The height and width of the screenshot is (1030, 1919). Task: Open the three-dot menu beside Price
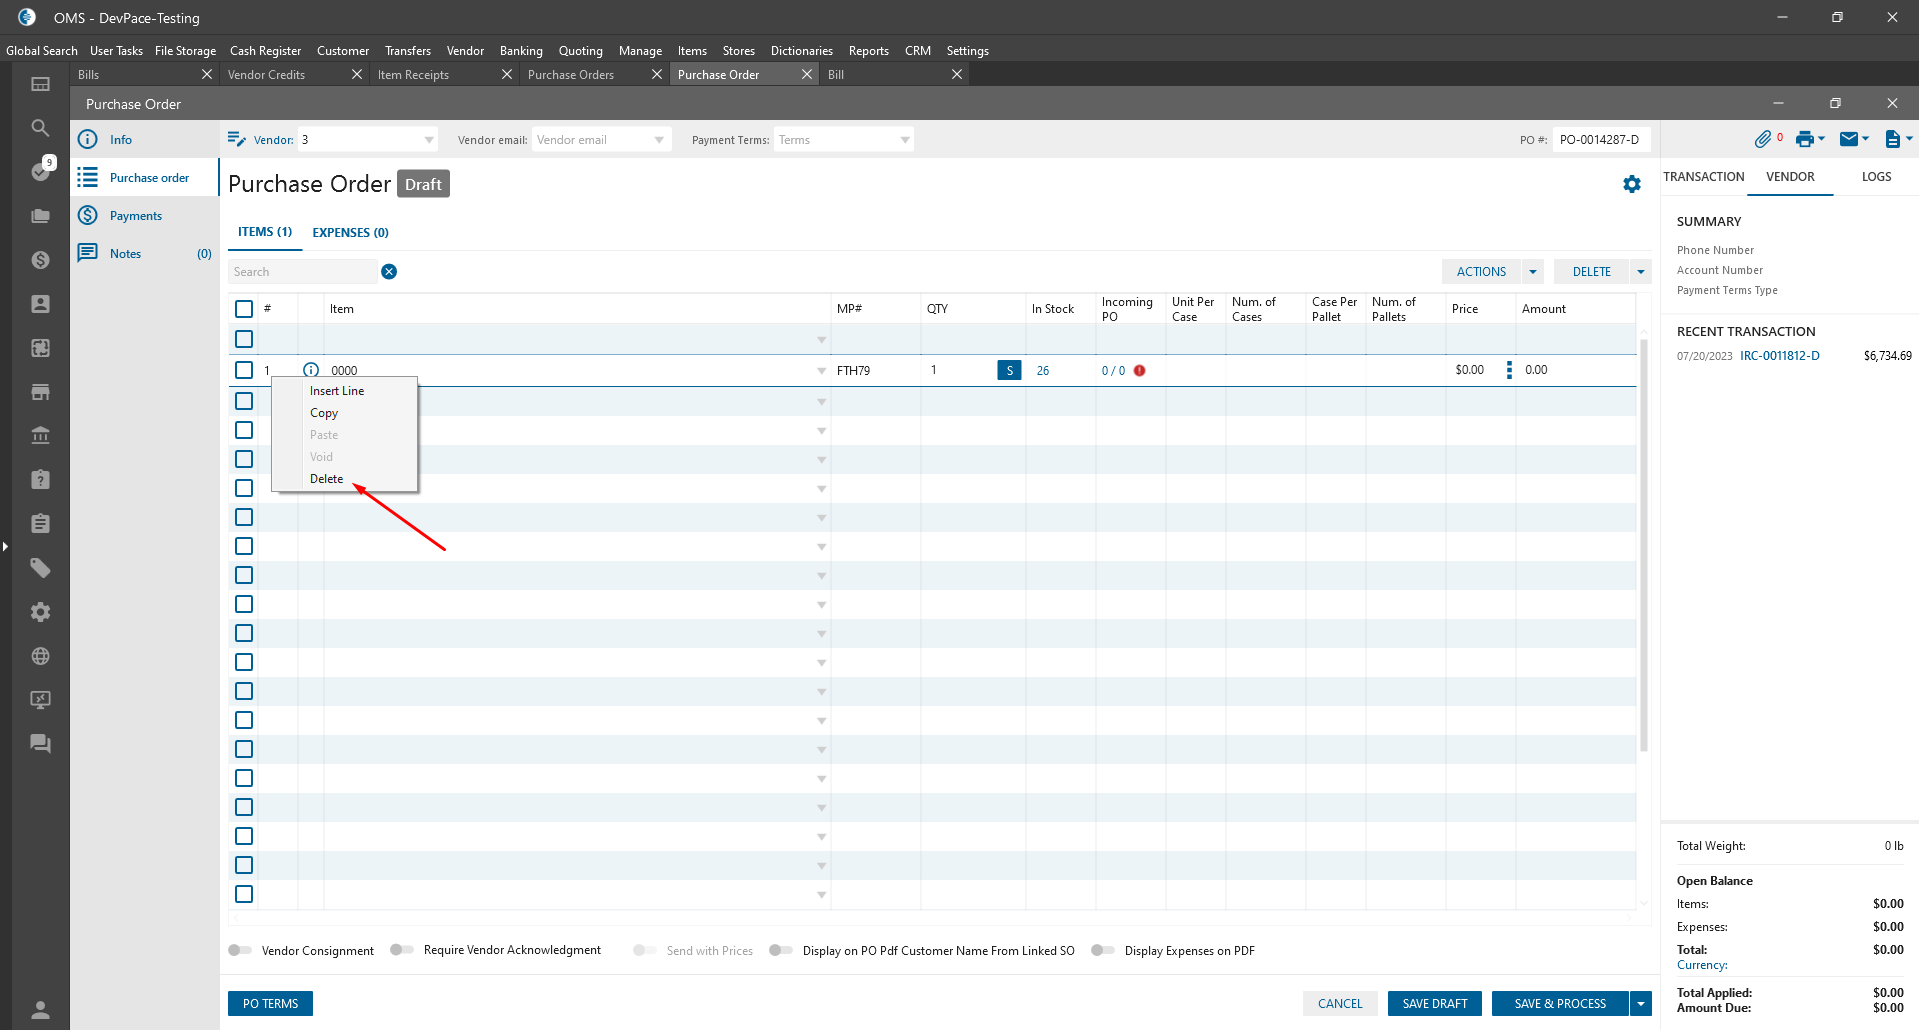(1509, 370)
